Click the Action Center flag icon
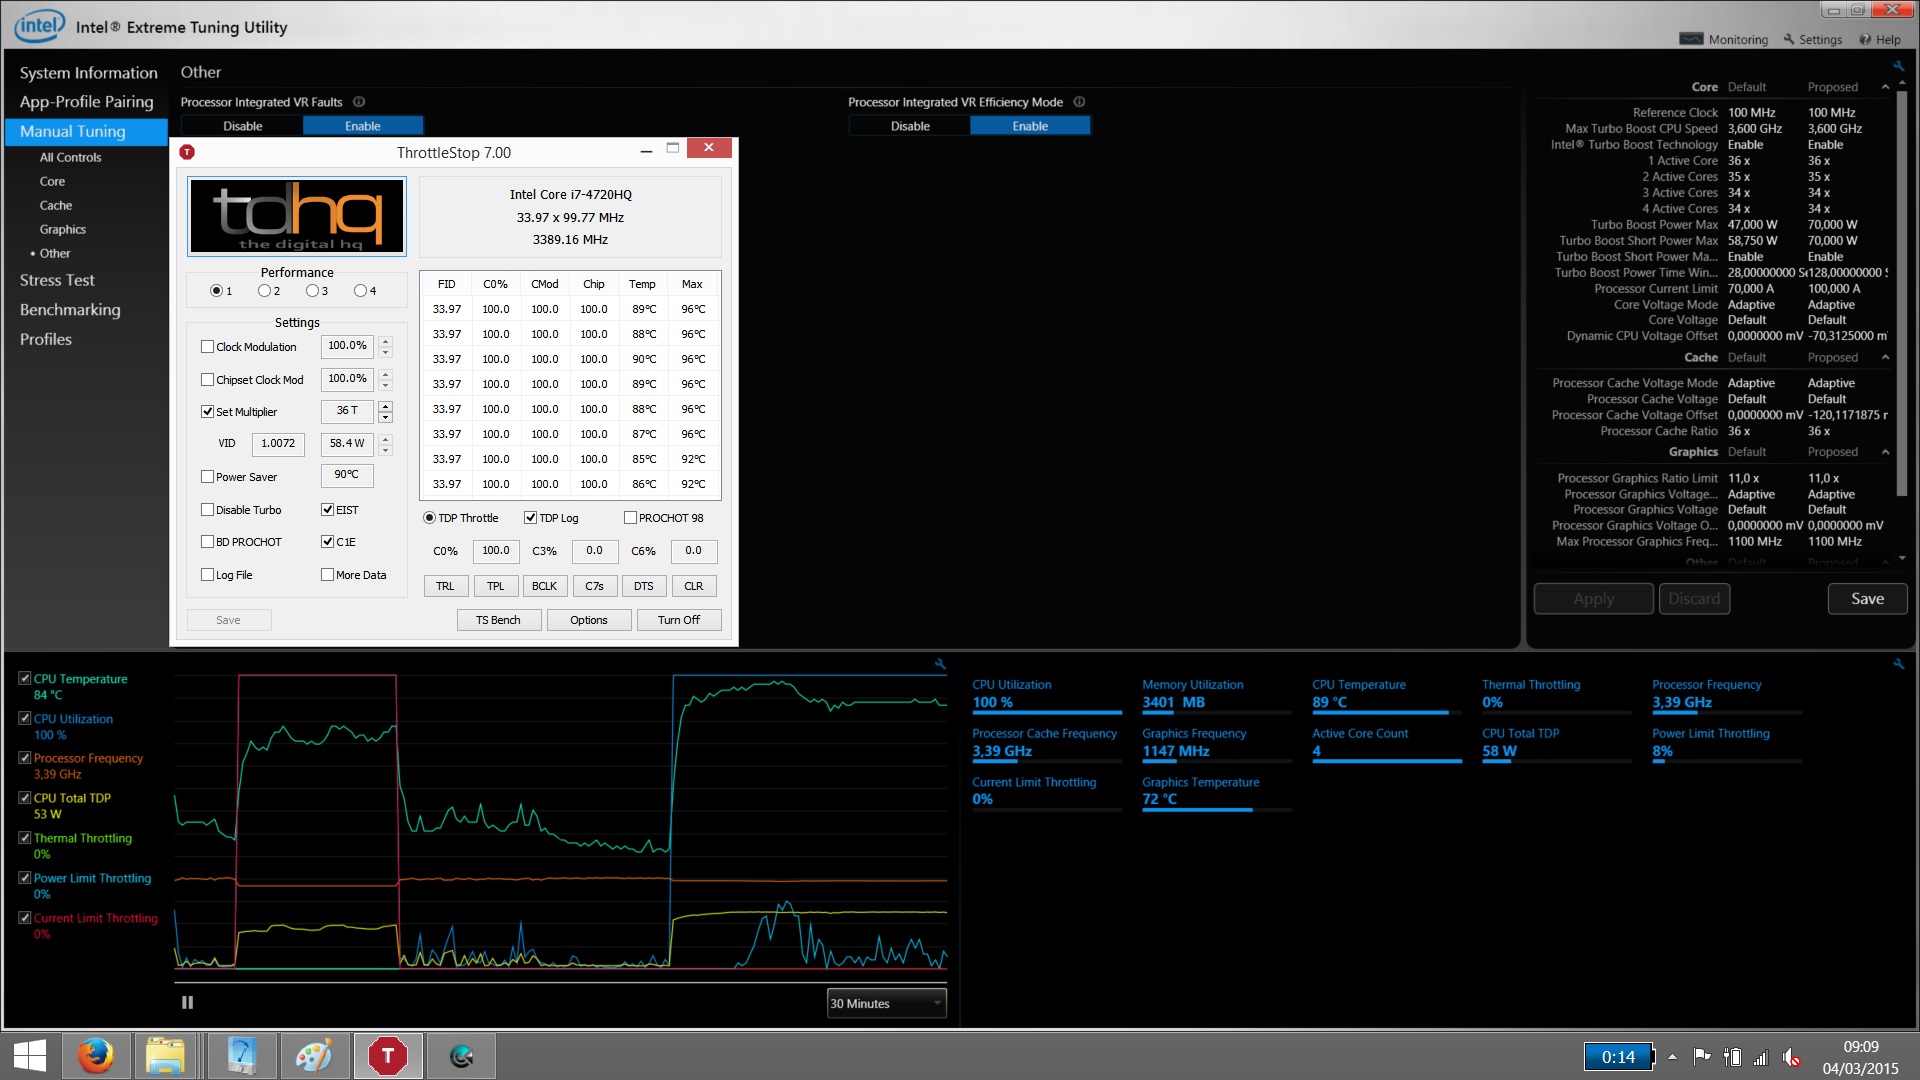 point(1701,1057)
